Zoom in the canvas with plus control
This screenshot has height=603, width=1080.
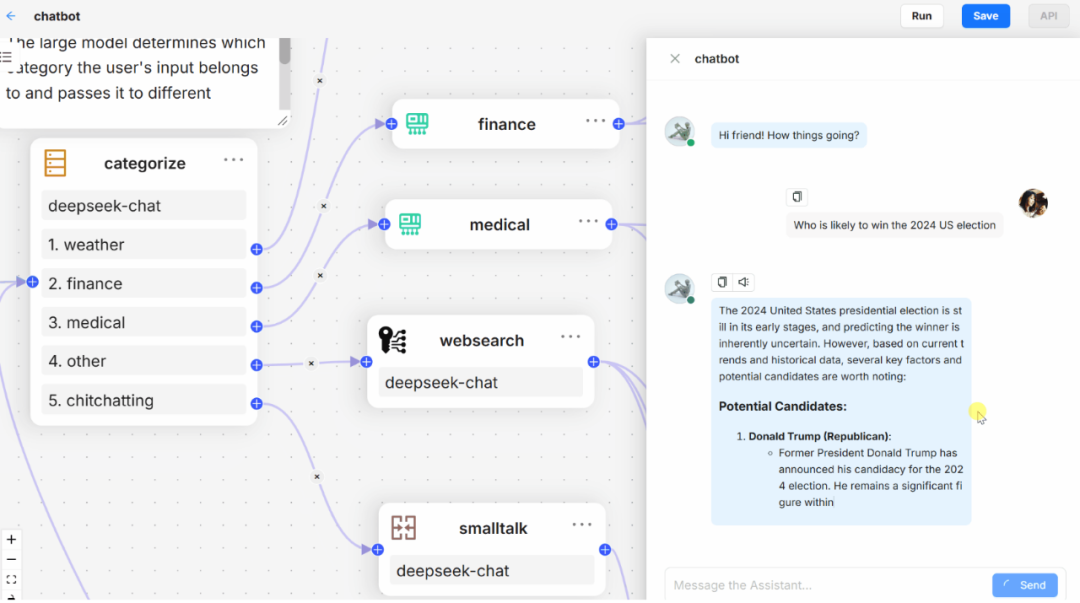(12, 540)
